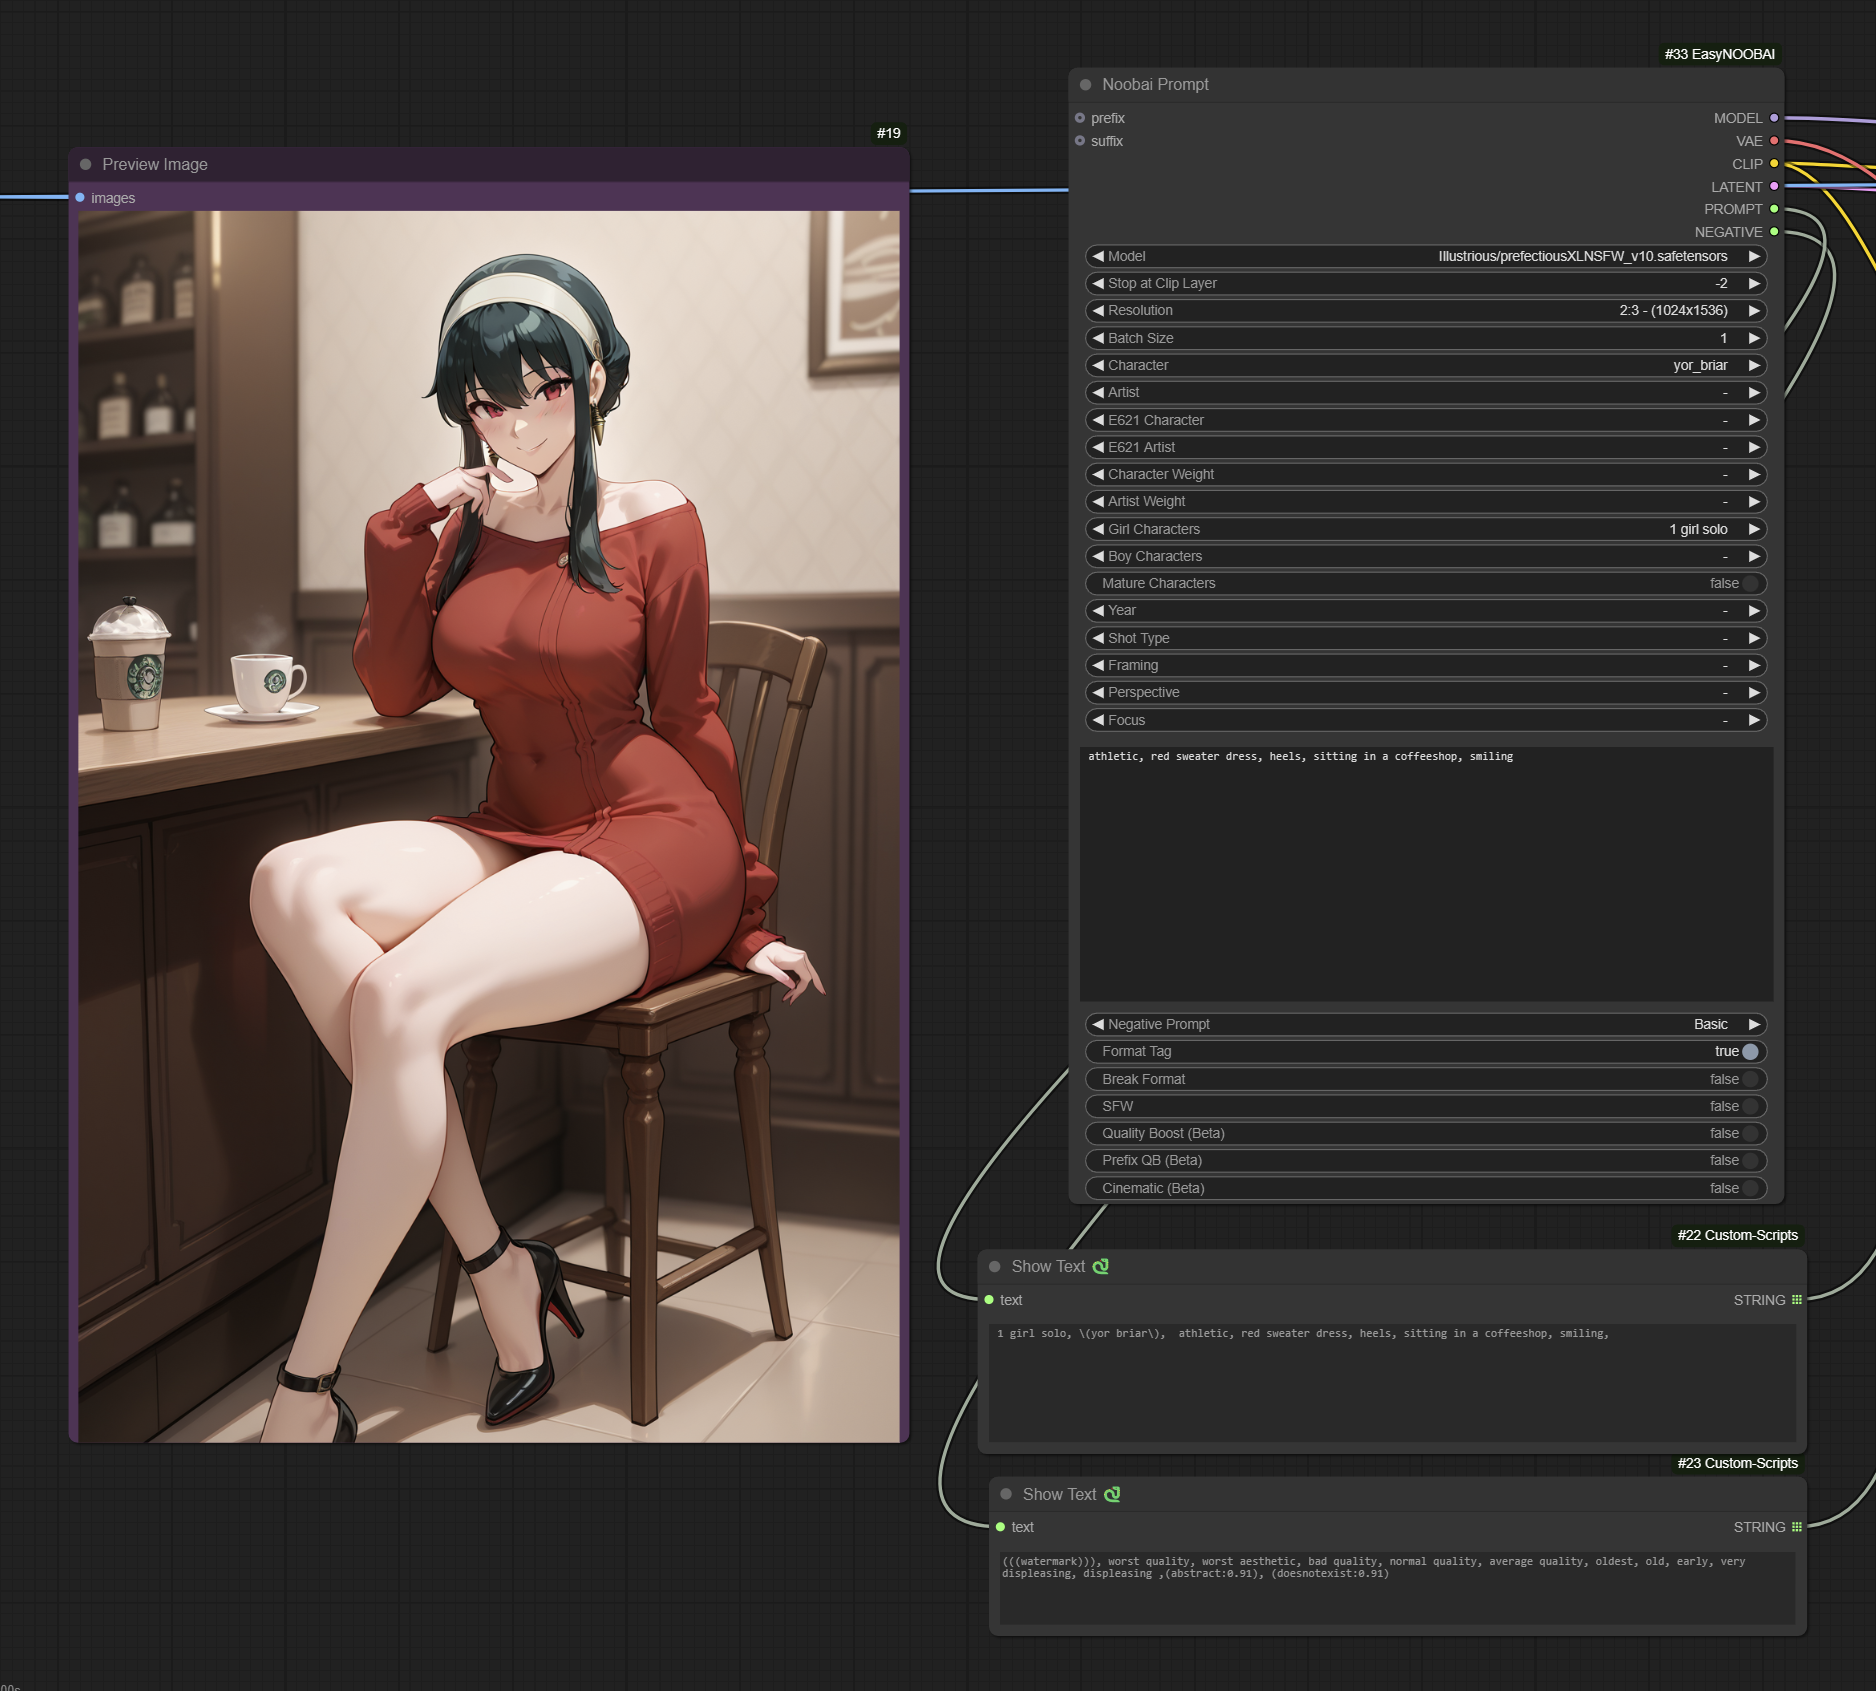Decrease Stop at Clip Layer with left arrow
The height and width of the screenshot is (1691, 1876).
(1098, 284)
